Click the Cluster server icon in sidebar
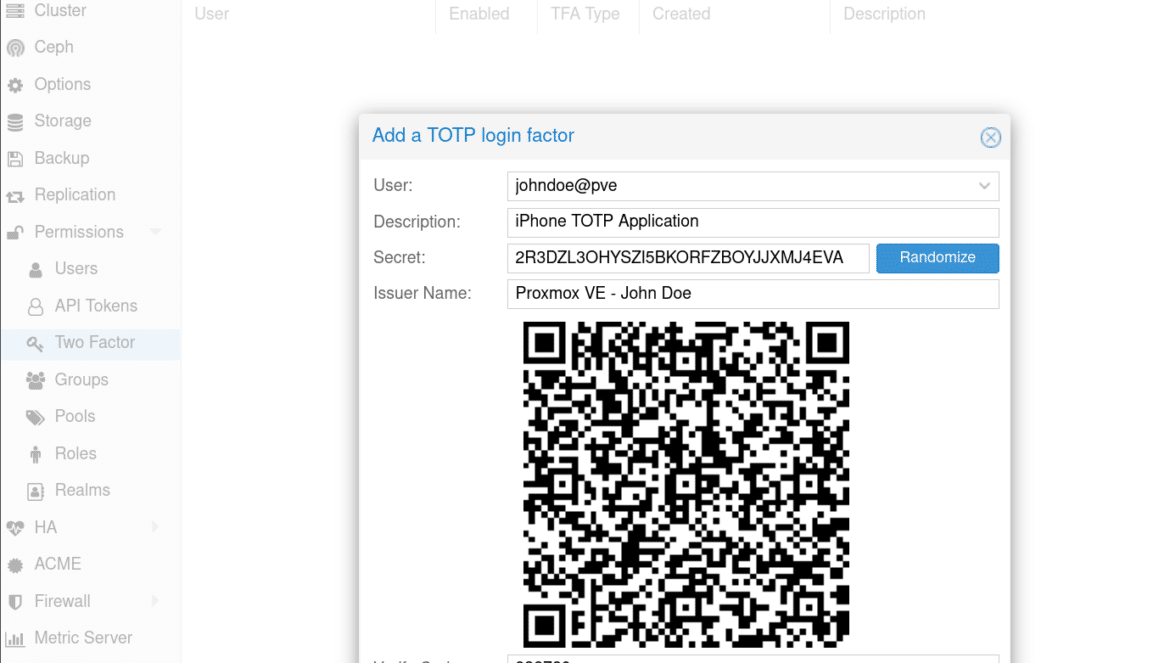Image resolution: width=1170 pixels, height=663 pixels. 15,11
